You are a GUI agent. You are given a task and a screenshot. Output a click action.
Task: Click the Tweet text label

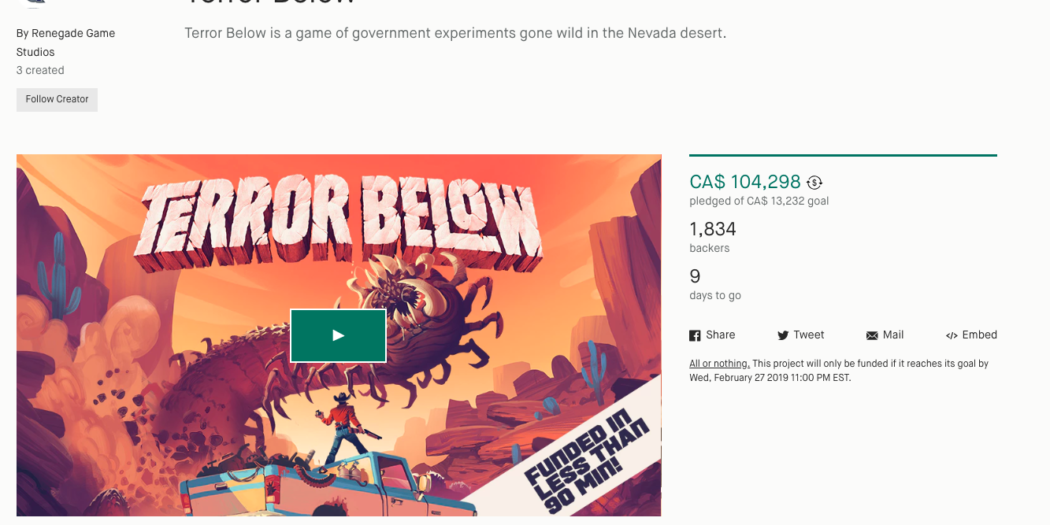tap(809, 335)
